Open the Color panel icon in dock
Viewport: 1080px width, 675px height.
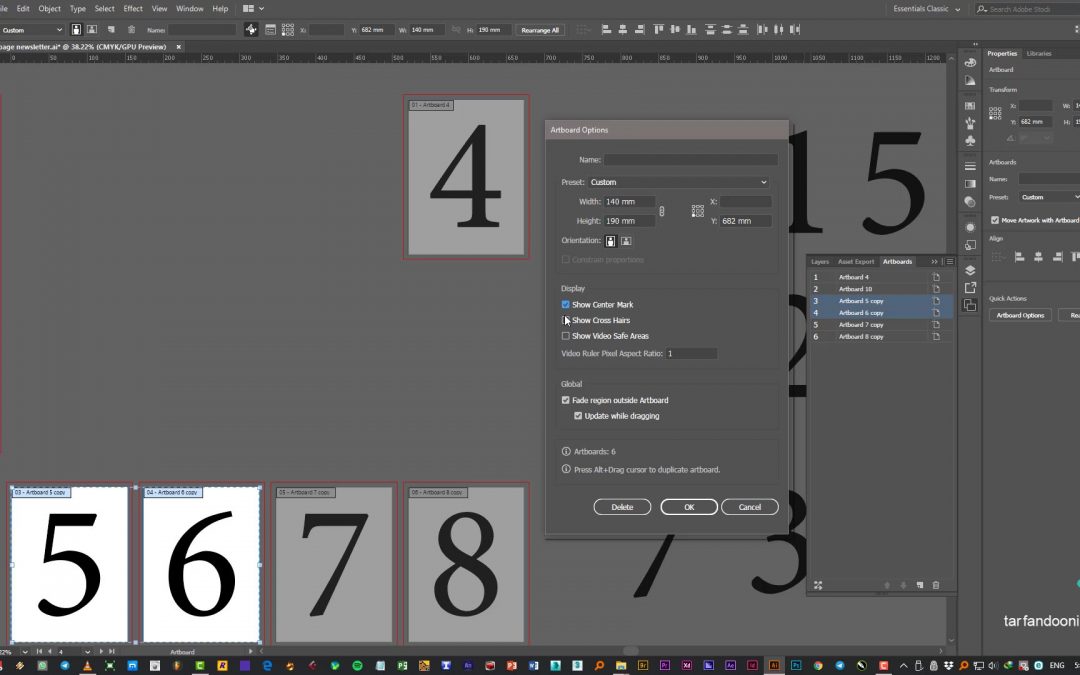(970, 63)
